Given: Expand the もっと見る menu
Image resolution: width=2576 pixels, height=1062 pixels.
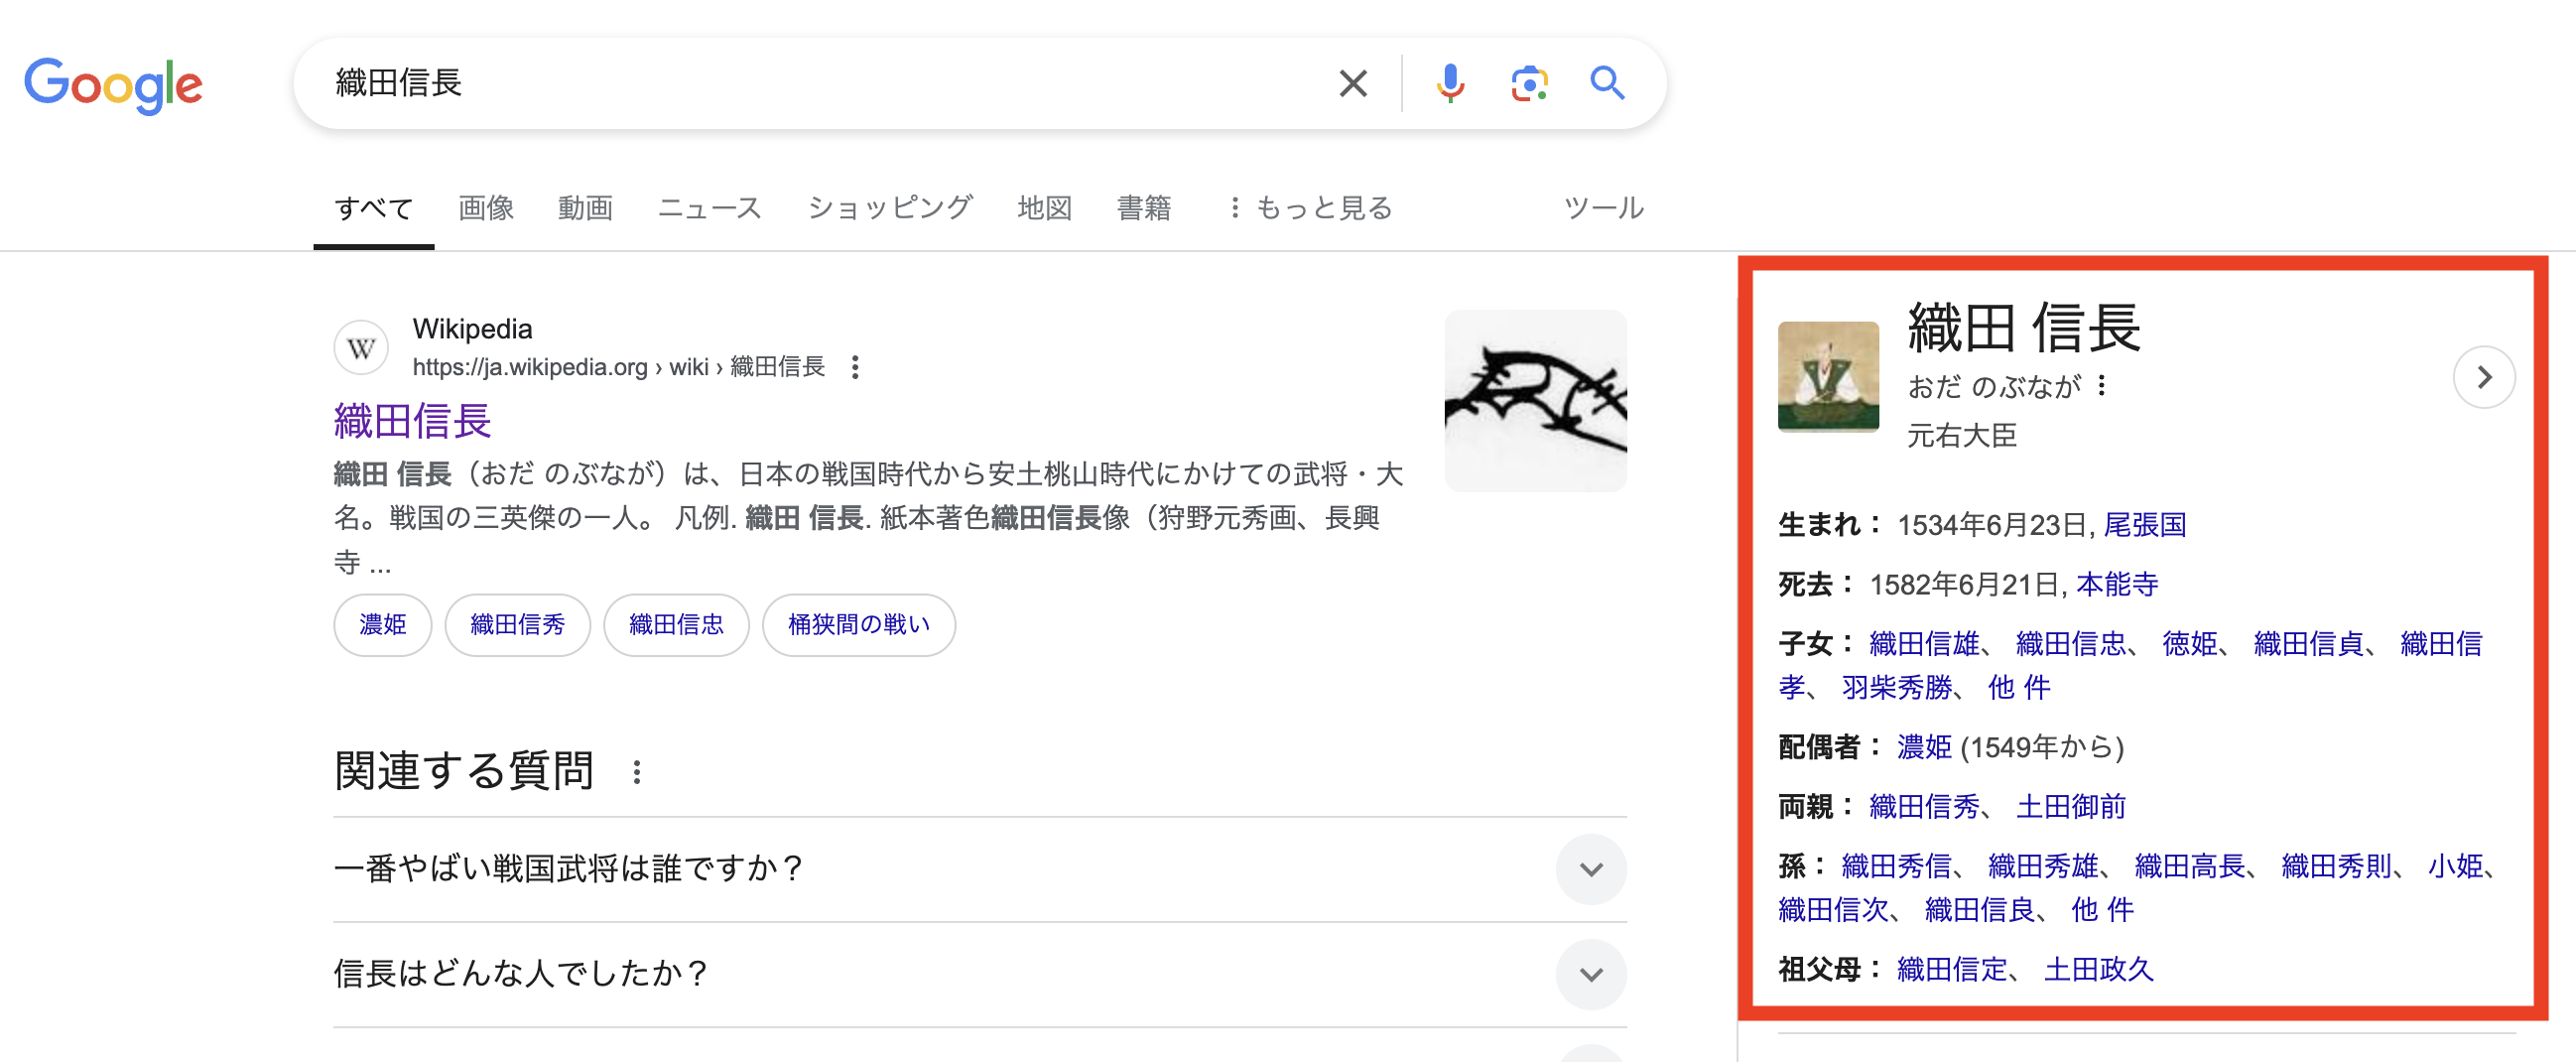Looking at the screenshot, I should point(1310,208).
